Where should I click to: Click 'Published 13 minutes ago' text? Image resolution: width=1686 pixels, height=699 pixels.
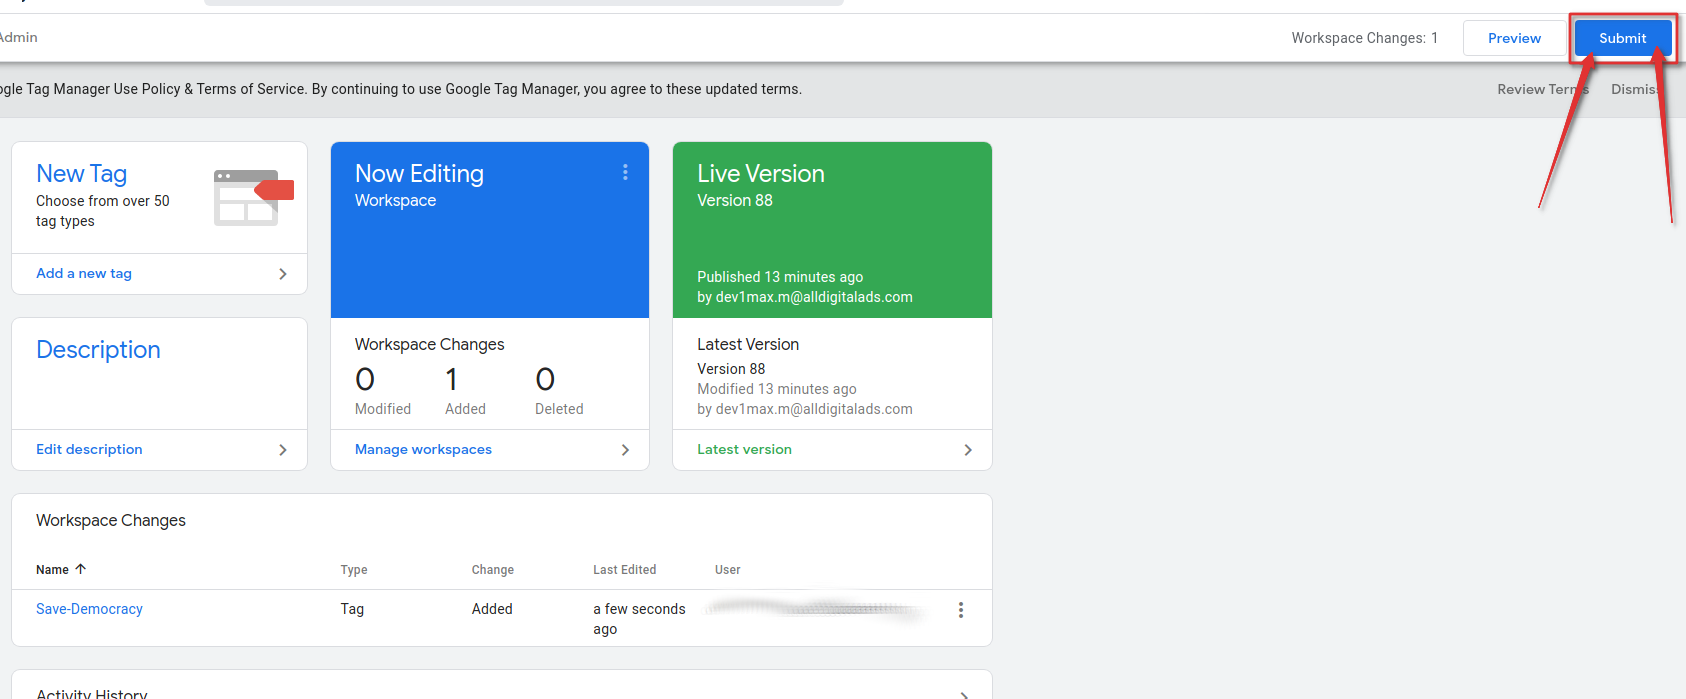[780, 277]
